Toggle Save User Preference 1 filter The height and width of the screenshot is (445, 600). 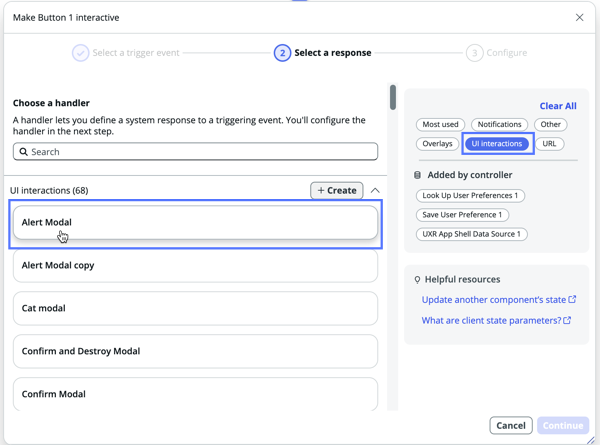pyautogui.click(x=462, y=215)
